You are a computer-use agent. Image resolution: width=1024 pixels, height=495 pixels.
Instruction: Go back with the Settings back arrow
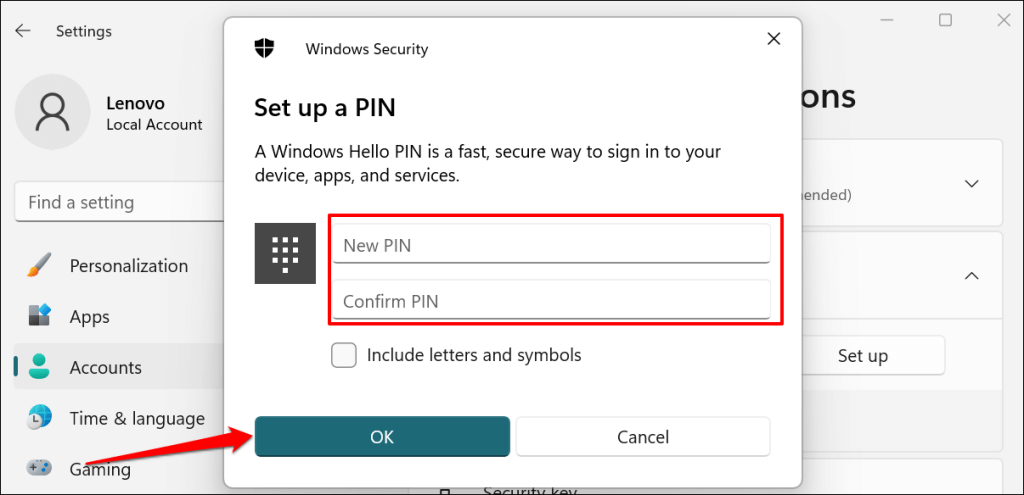22,31
